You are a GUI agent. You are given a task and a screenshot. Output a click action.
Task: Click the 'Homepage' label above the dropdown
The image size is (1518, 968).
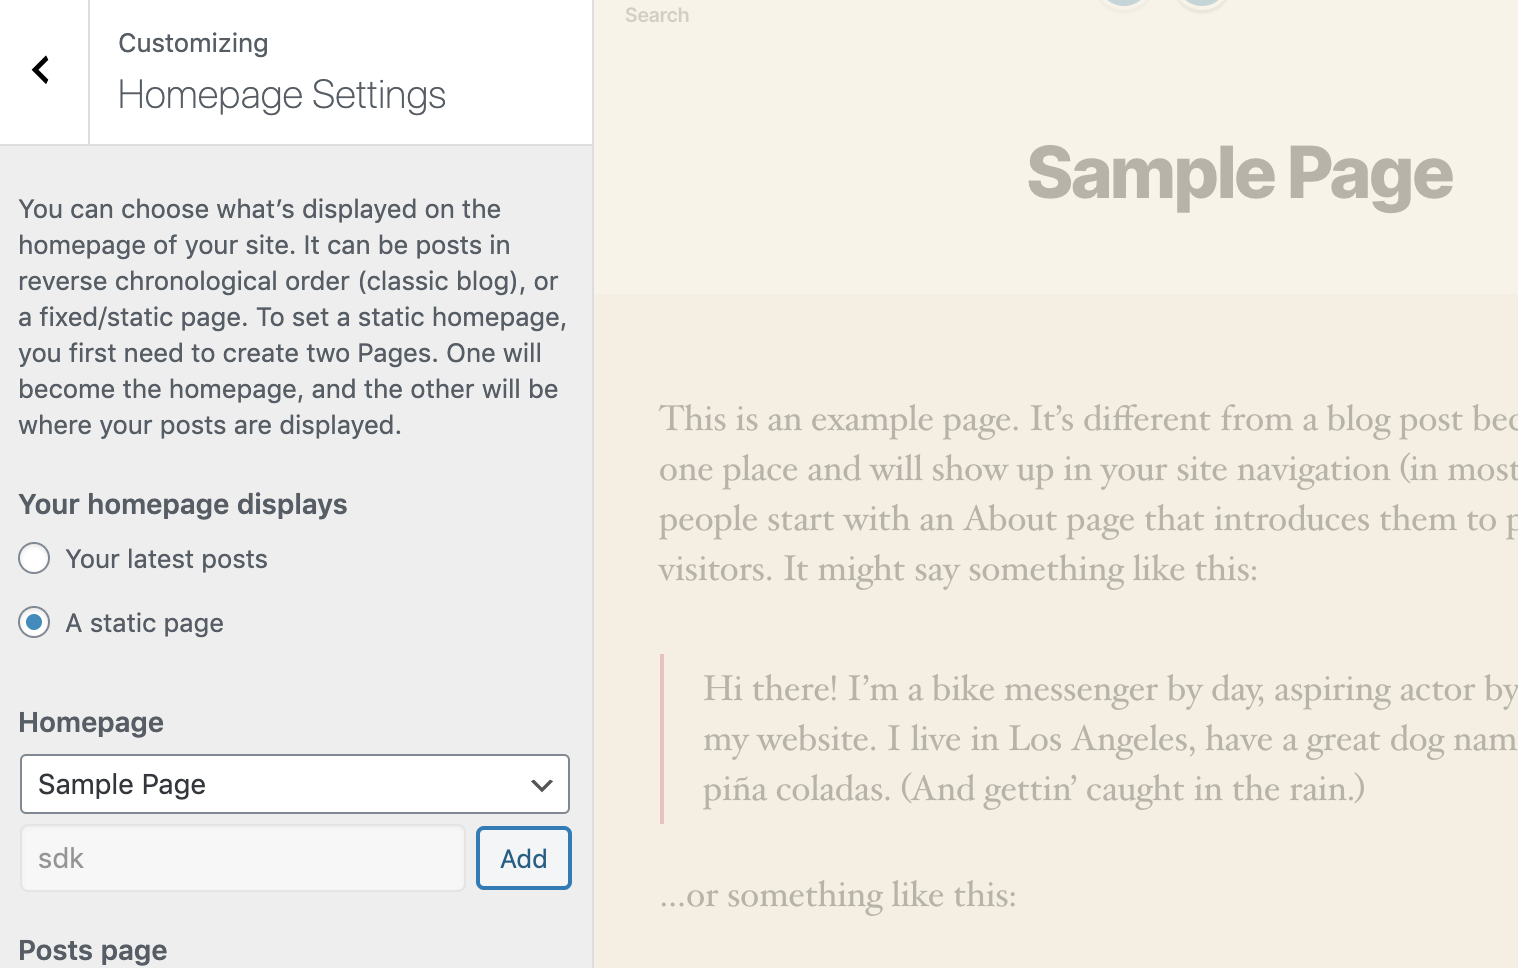(x=91, y=722)
